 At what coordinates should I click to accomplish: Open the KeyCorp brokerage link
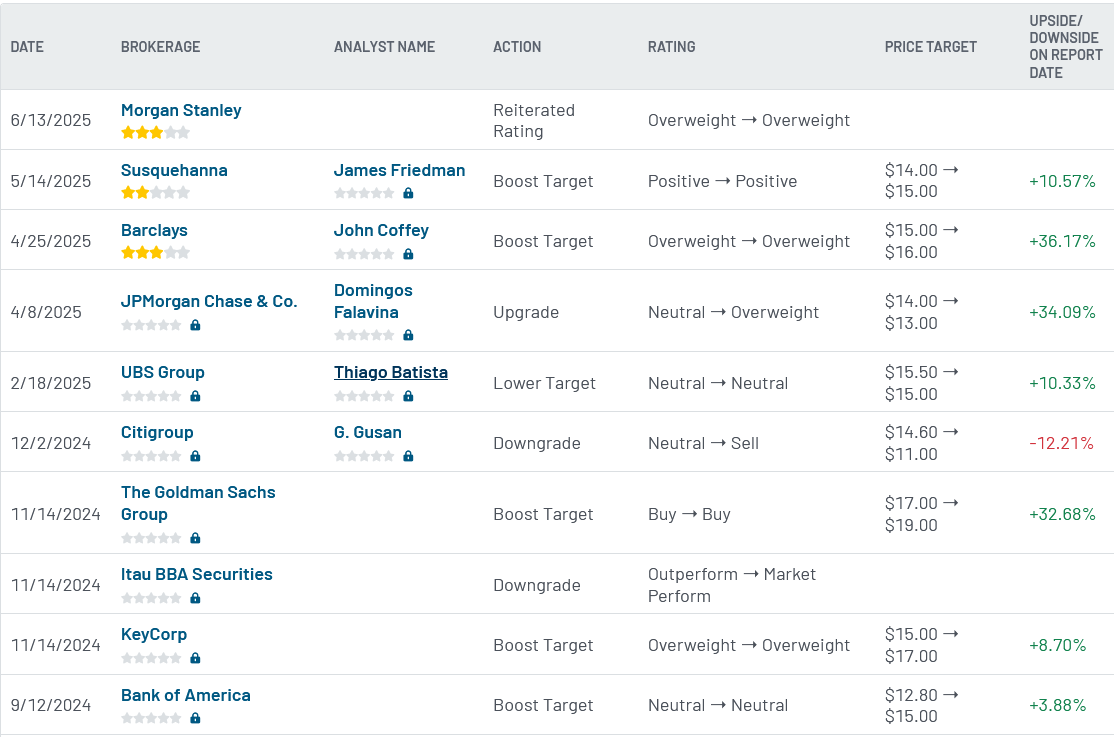coord(153,635)
